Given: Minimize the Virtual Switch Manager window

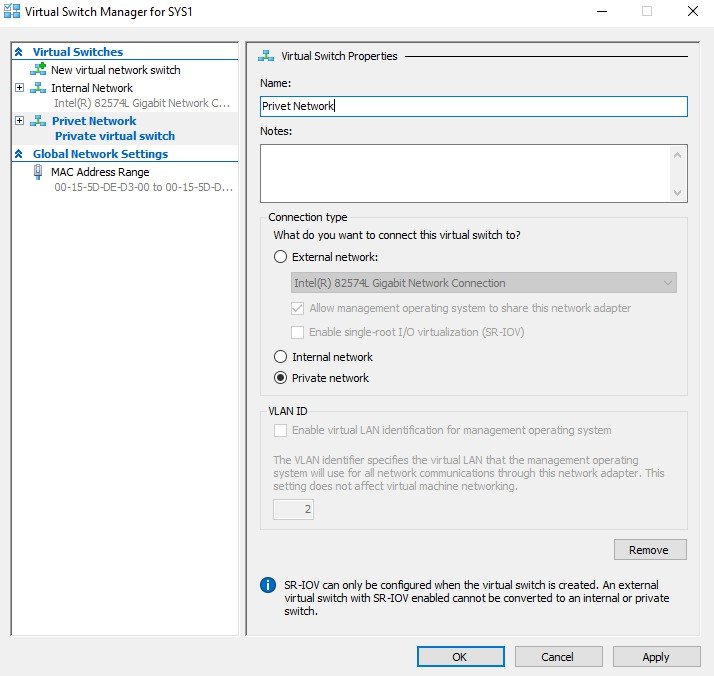Looking at the screenshot, I should tap(602, 11).
